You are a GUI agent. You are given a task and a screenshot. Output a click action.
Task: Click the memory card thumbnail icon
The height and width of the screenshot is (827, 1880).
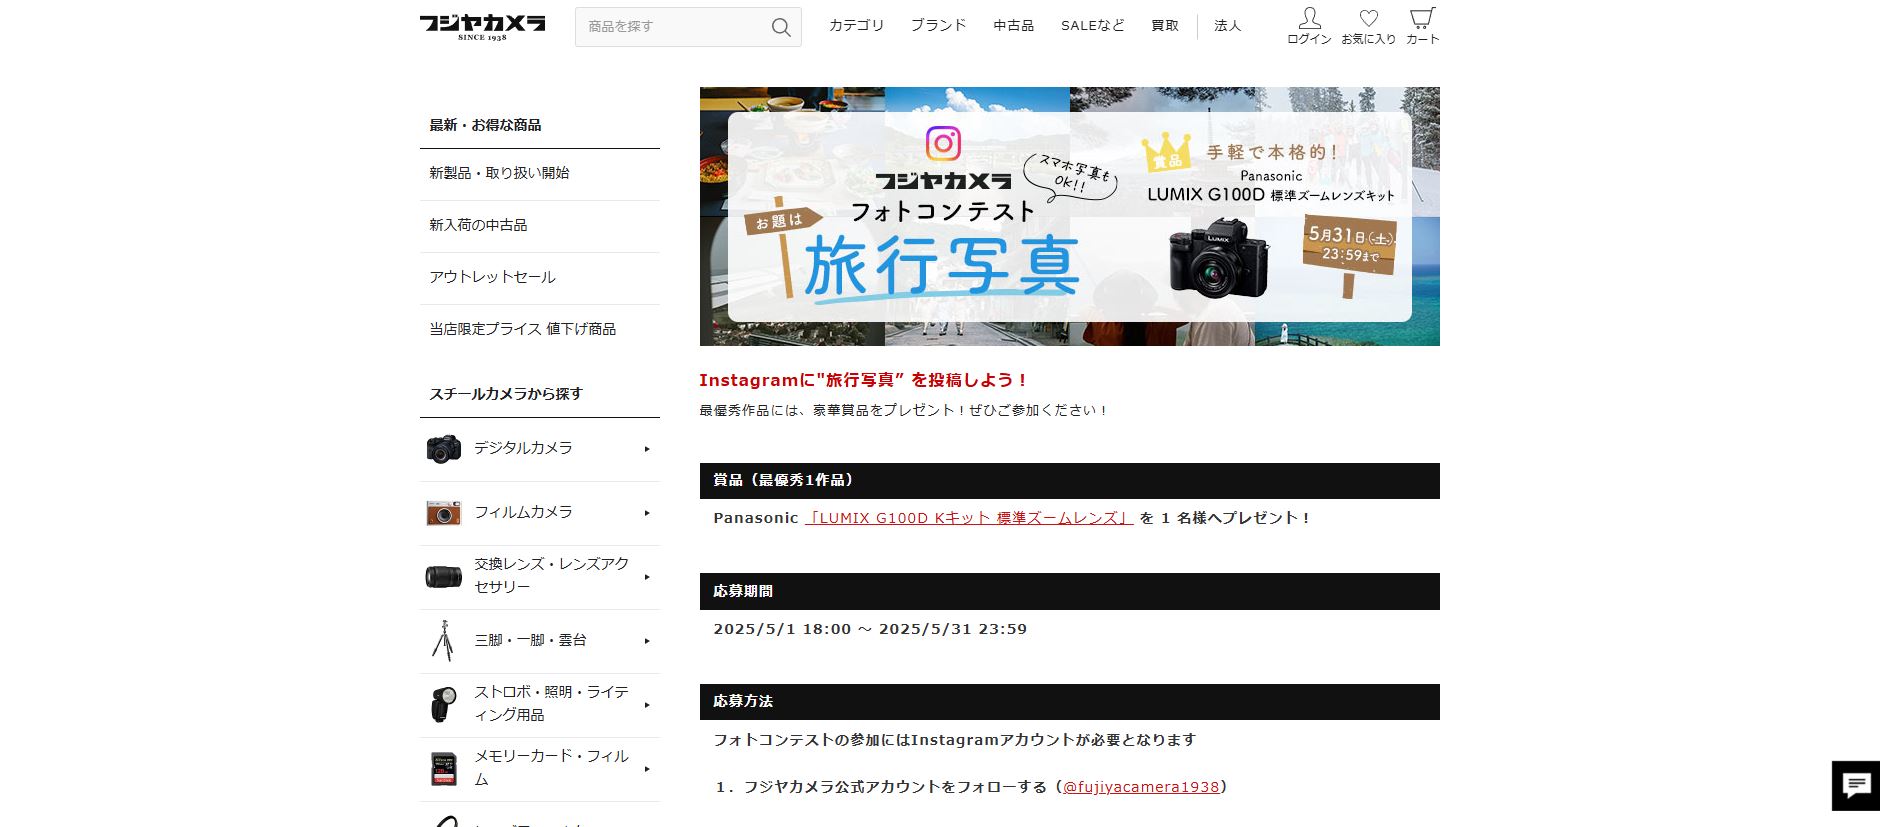point(443,769)
